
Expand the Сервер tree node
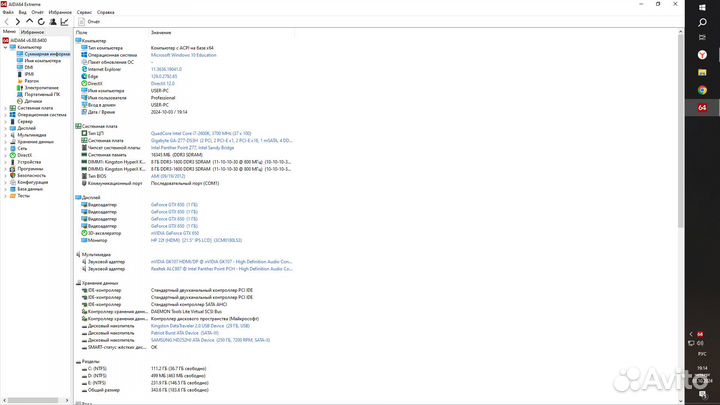(6, 122)
